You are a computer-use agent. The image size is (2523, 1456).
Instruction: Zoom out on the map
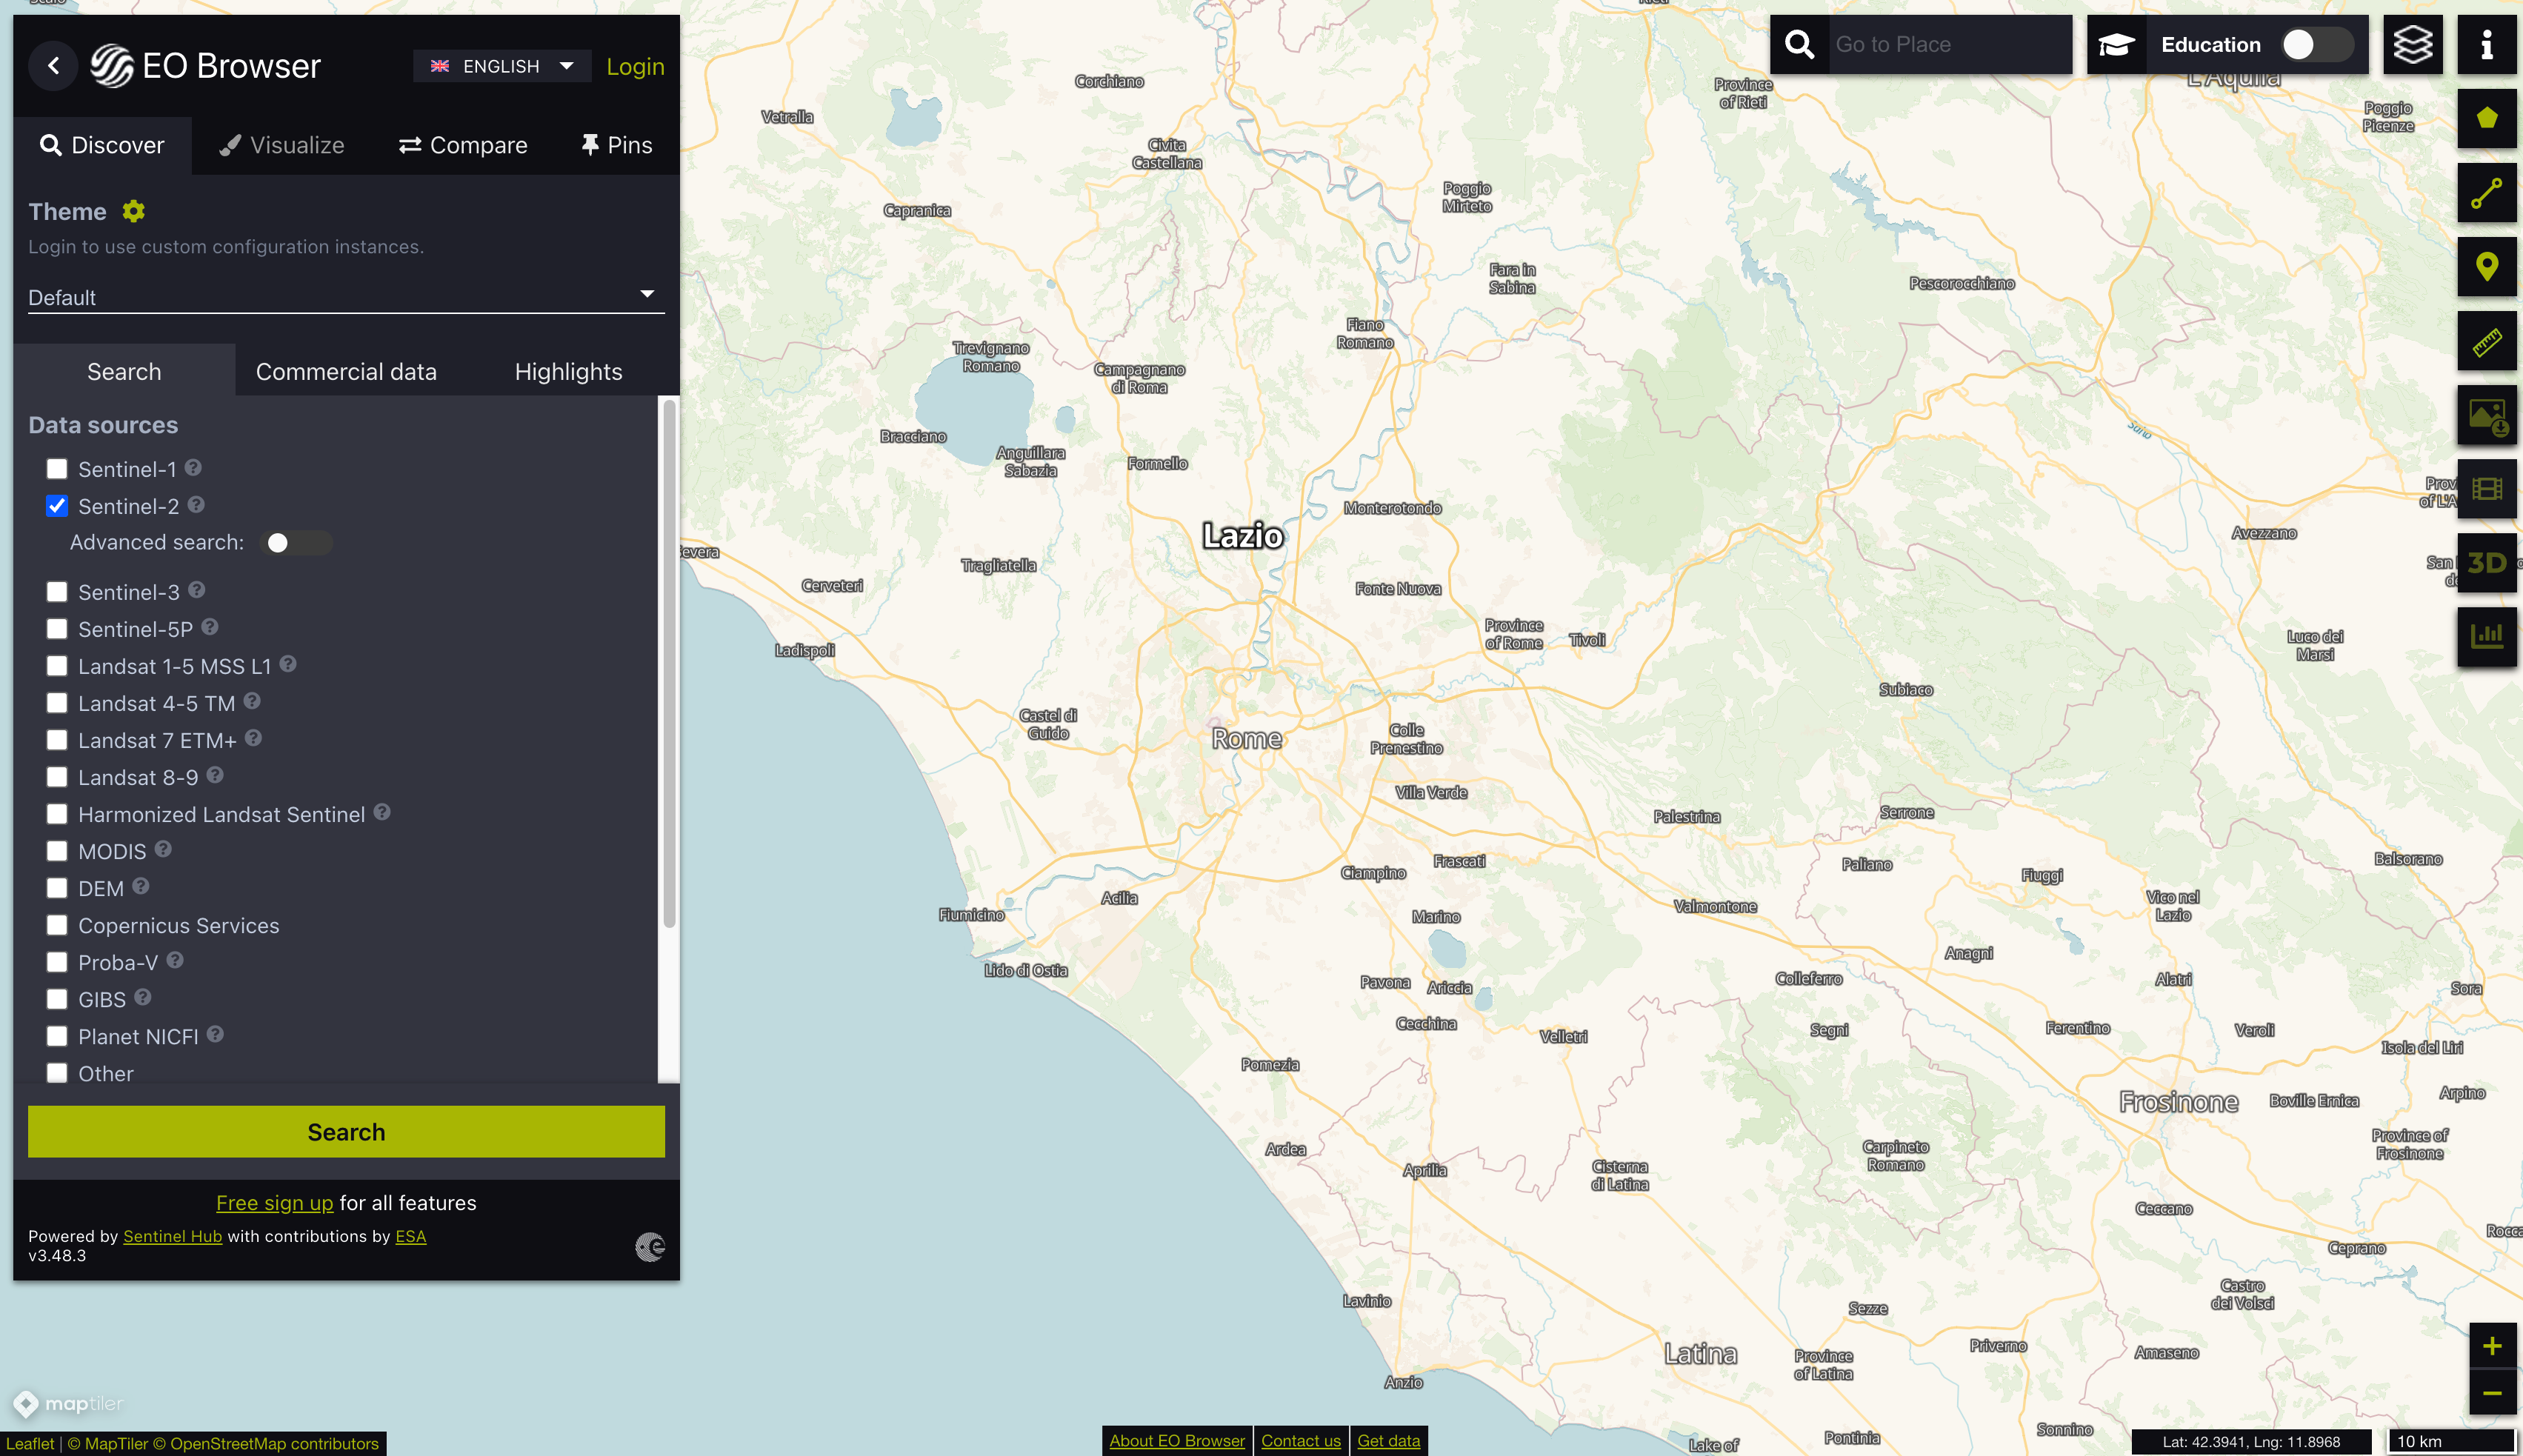(2492, 1392)
